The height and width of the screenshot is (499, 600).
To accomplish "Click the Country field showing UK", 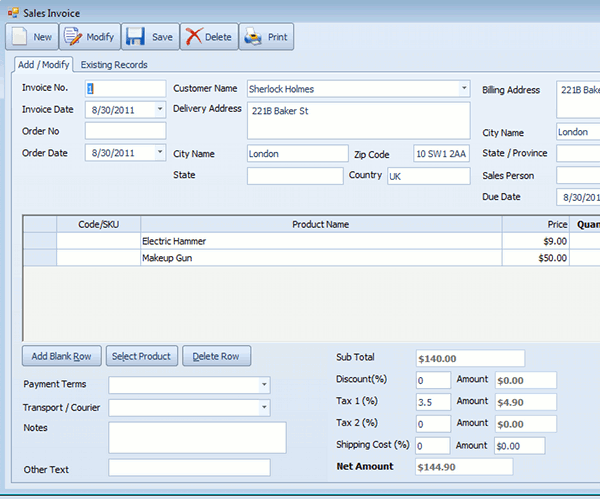I will (x=429, y=176).
